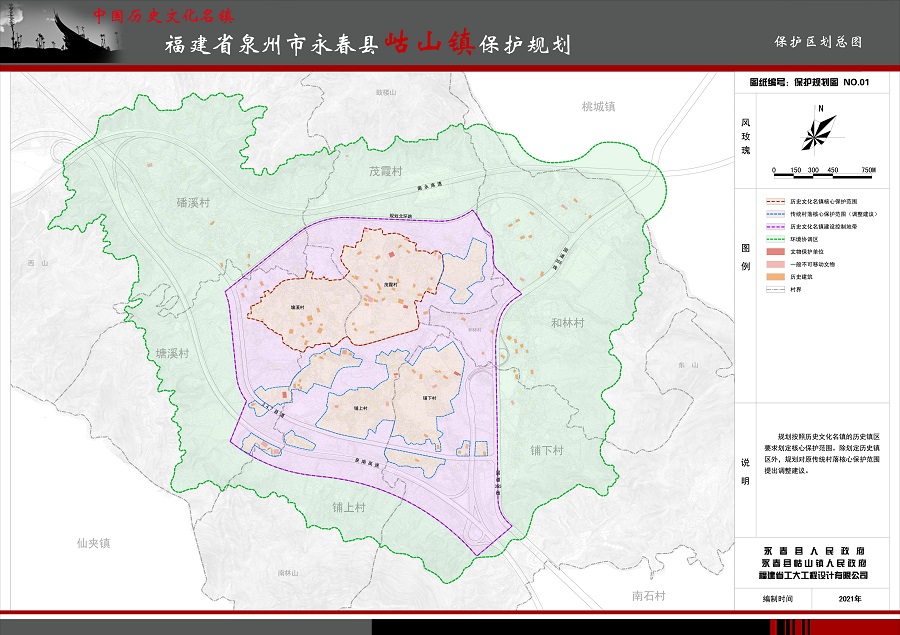The image size is (900, 635).
Task: Select the orange 历史建筑 legend swatch
Action: tap(774, 278)
